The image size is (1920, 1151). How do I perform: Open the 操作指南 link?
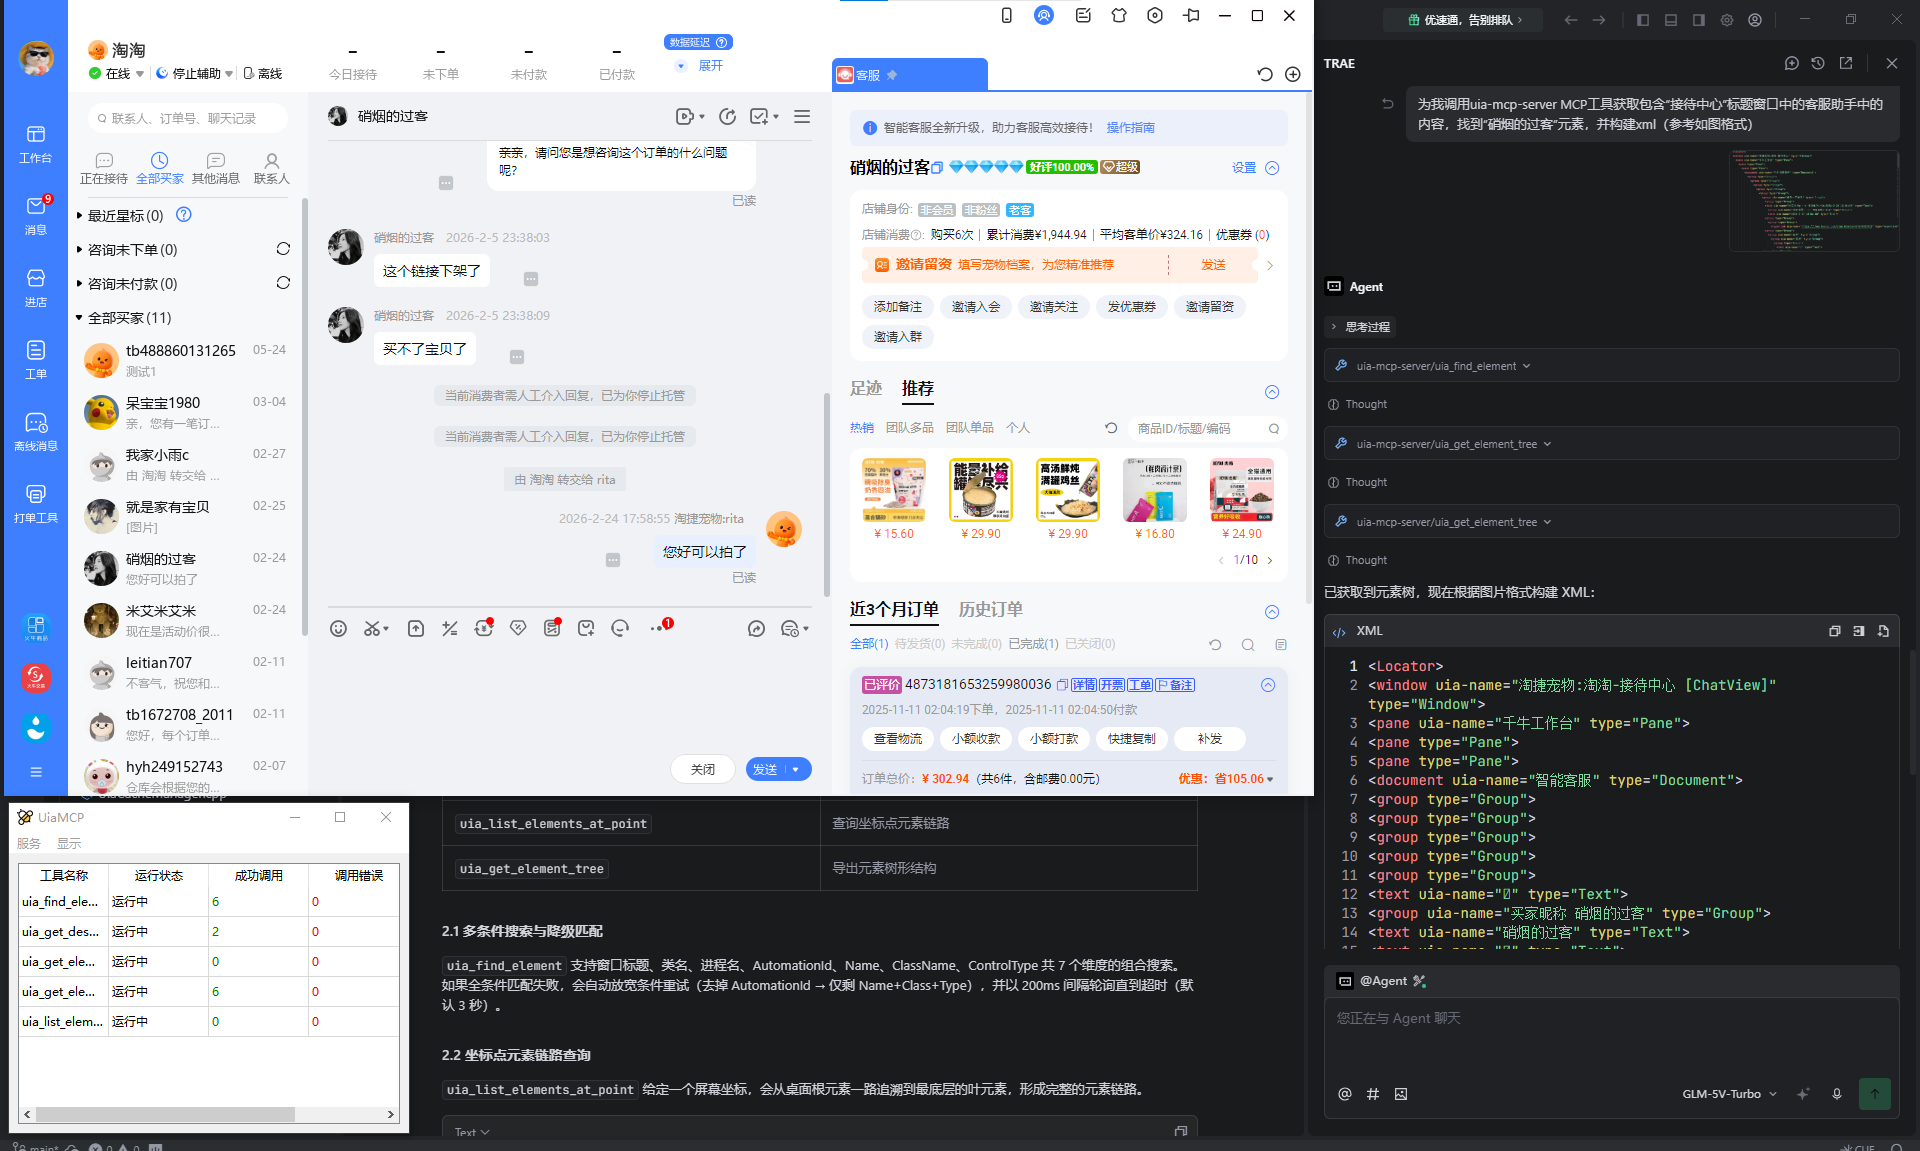coord(1131,128)
